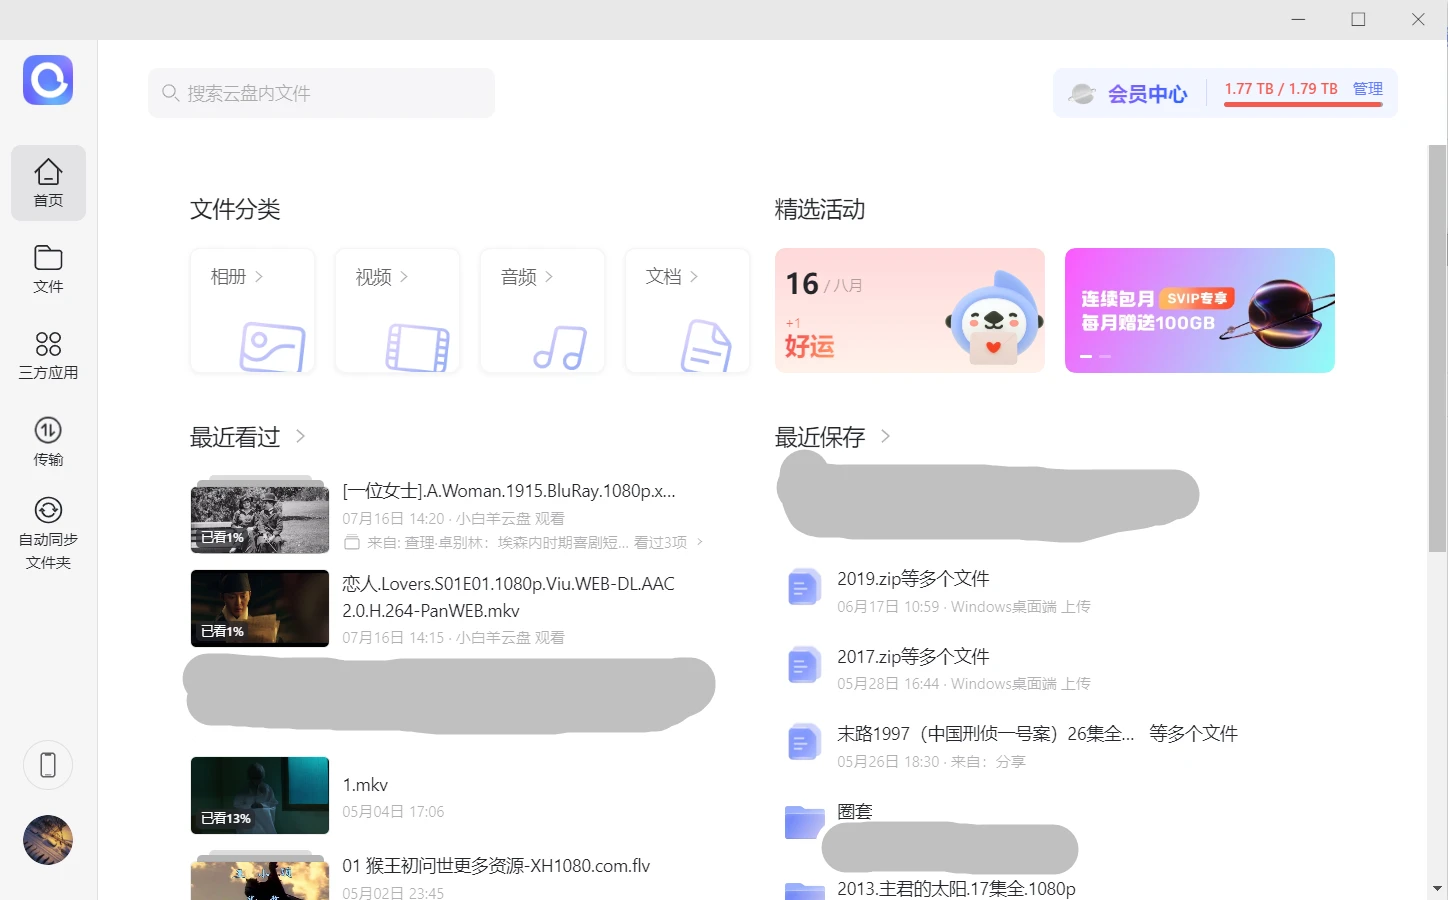Open the 相册 album category
This screenshot has width=1448, height=900.
(253, 311)
